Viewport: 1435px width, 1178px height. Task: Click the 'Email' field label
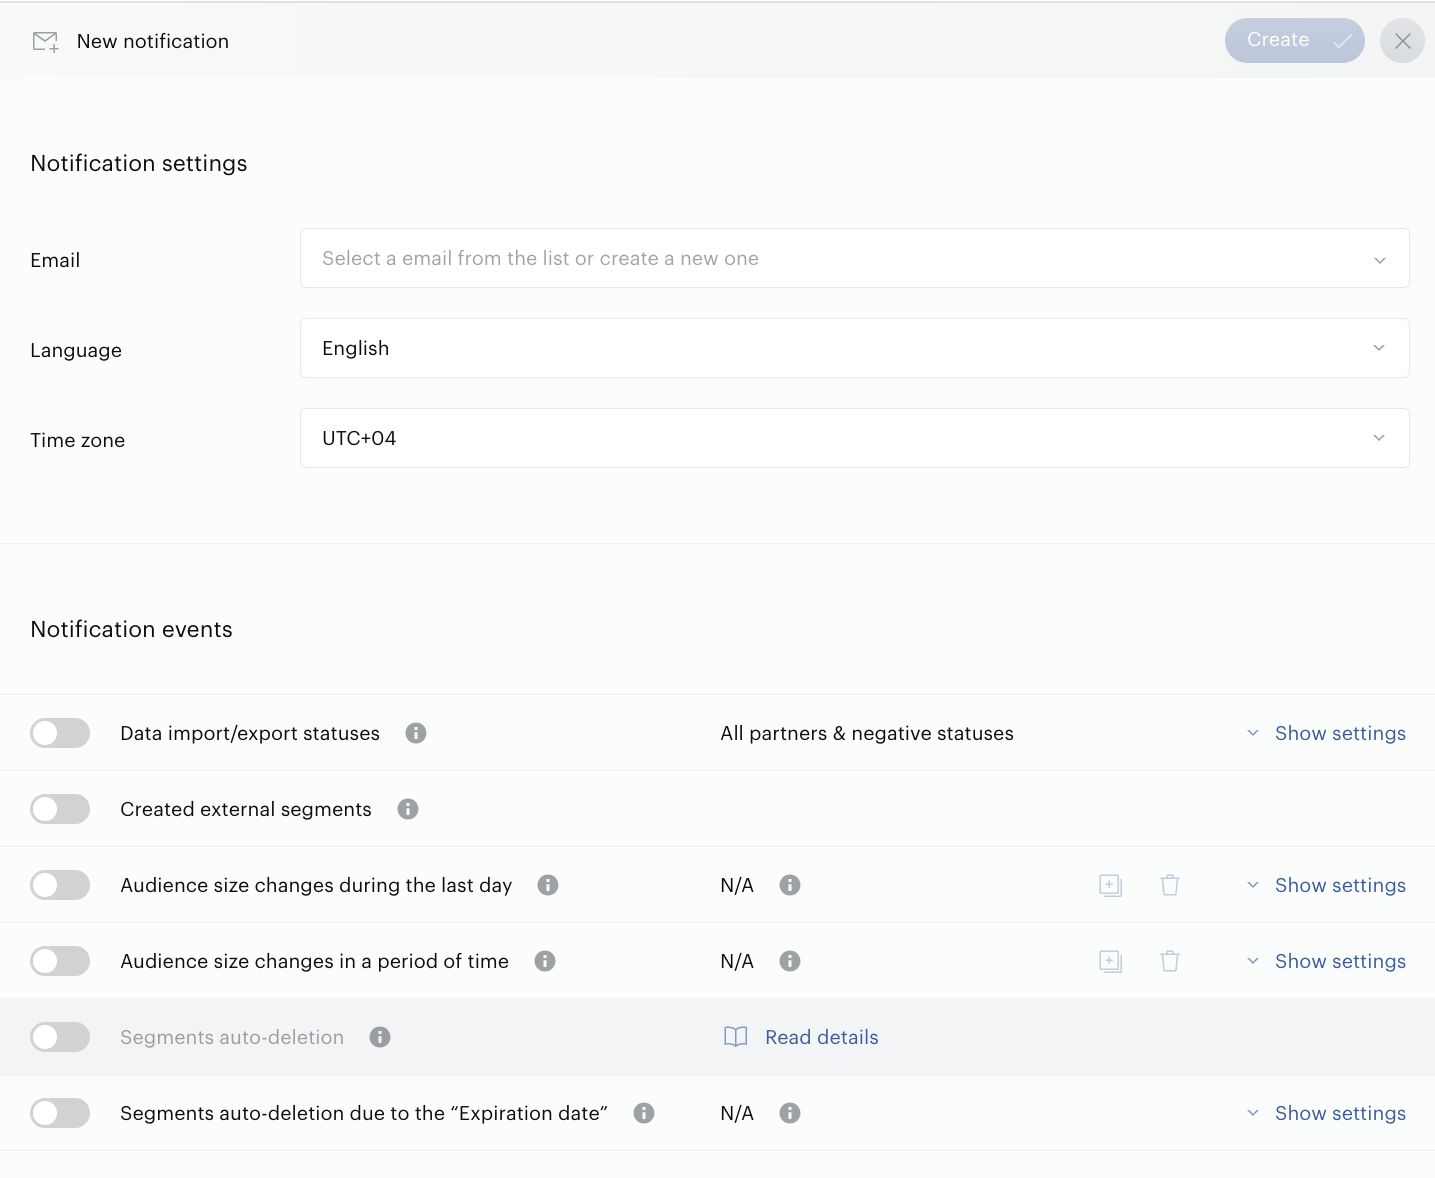[55, 260]
